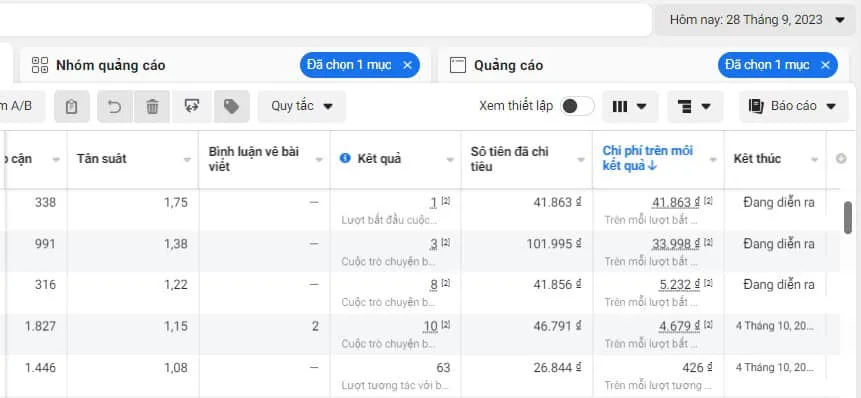Click the export/replace arrows icon beside trash
Image resolution: width=861 pixels, height=398 pixels.
[192, 106]
